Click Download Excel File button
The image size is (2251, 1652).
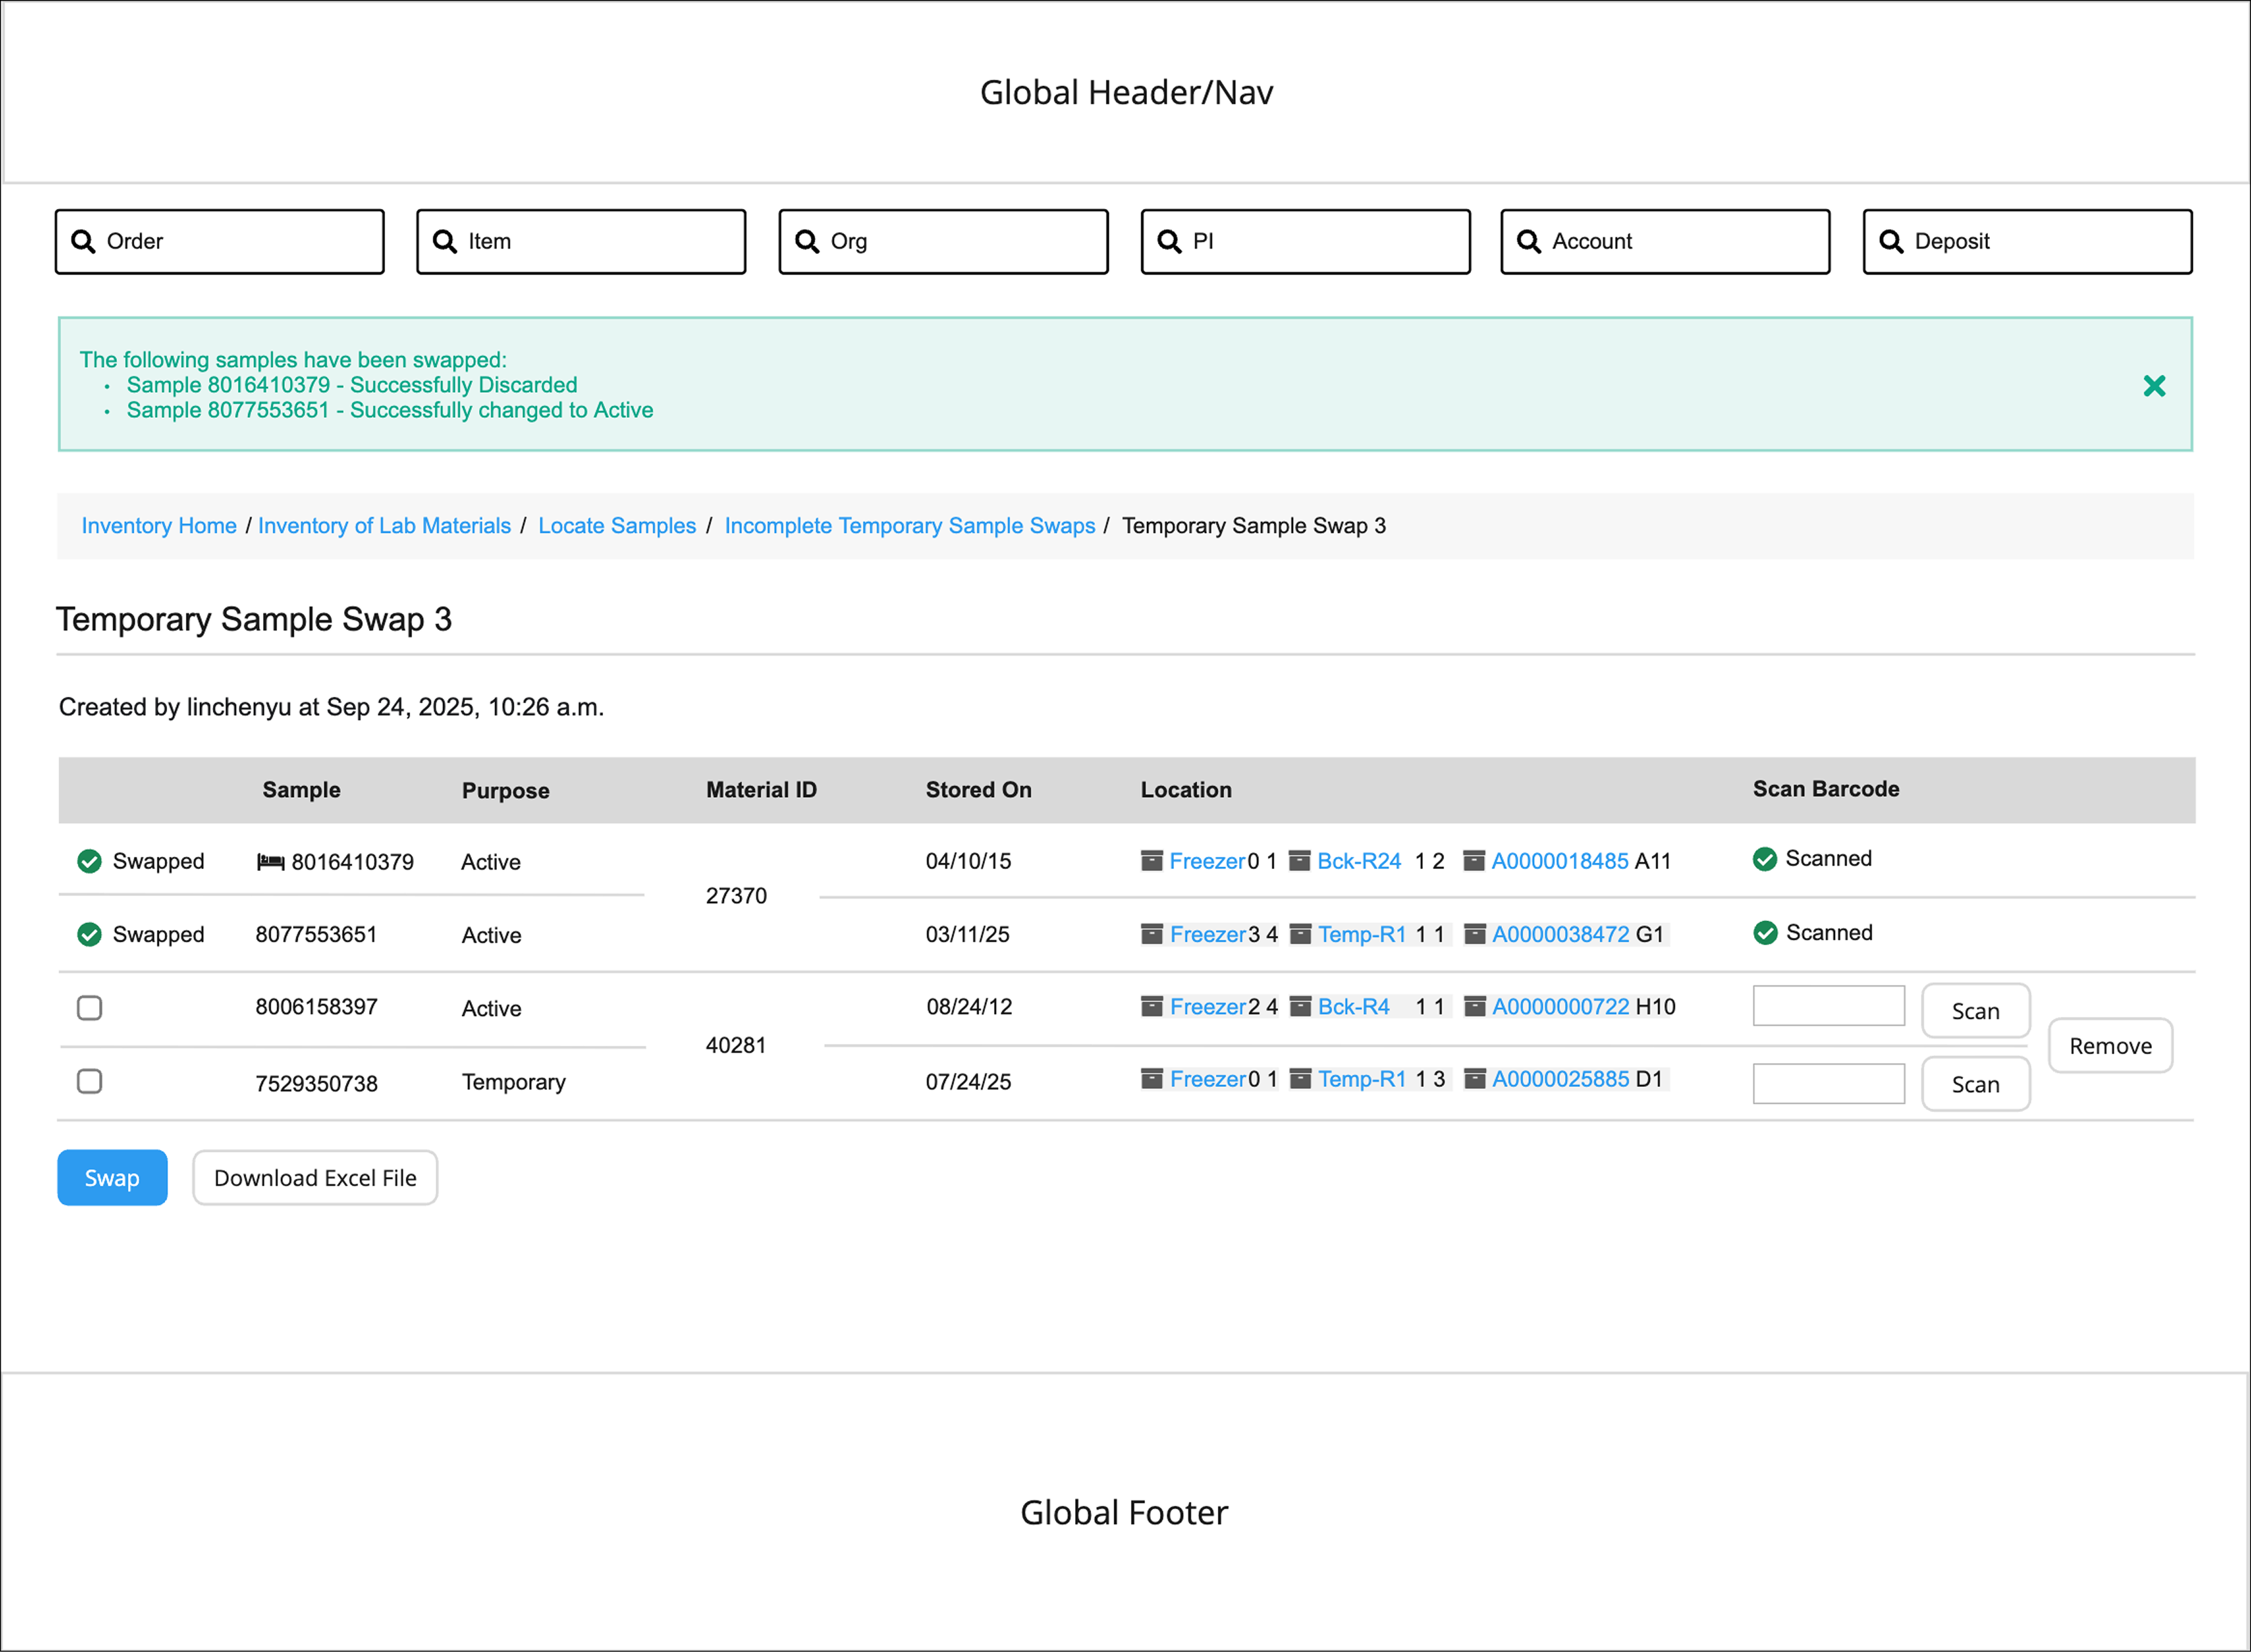click(315, 1178)
